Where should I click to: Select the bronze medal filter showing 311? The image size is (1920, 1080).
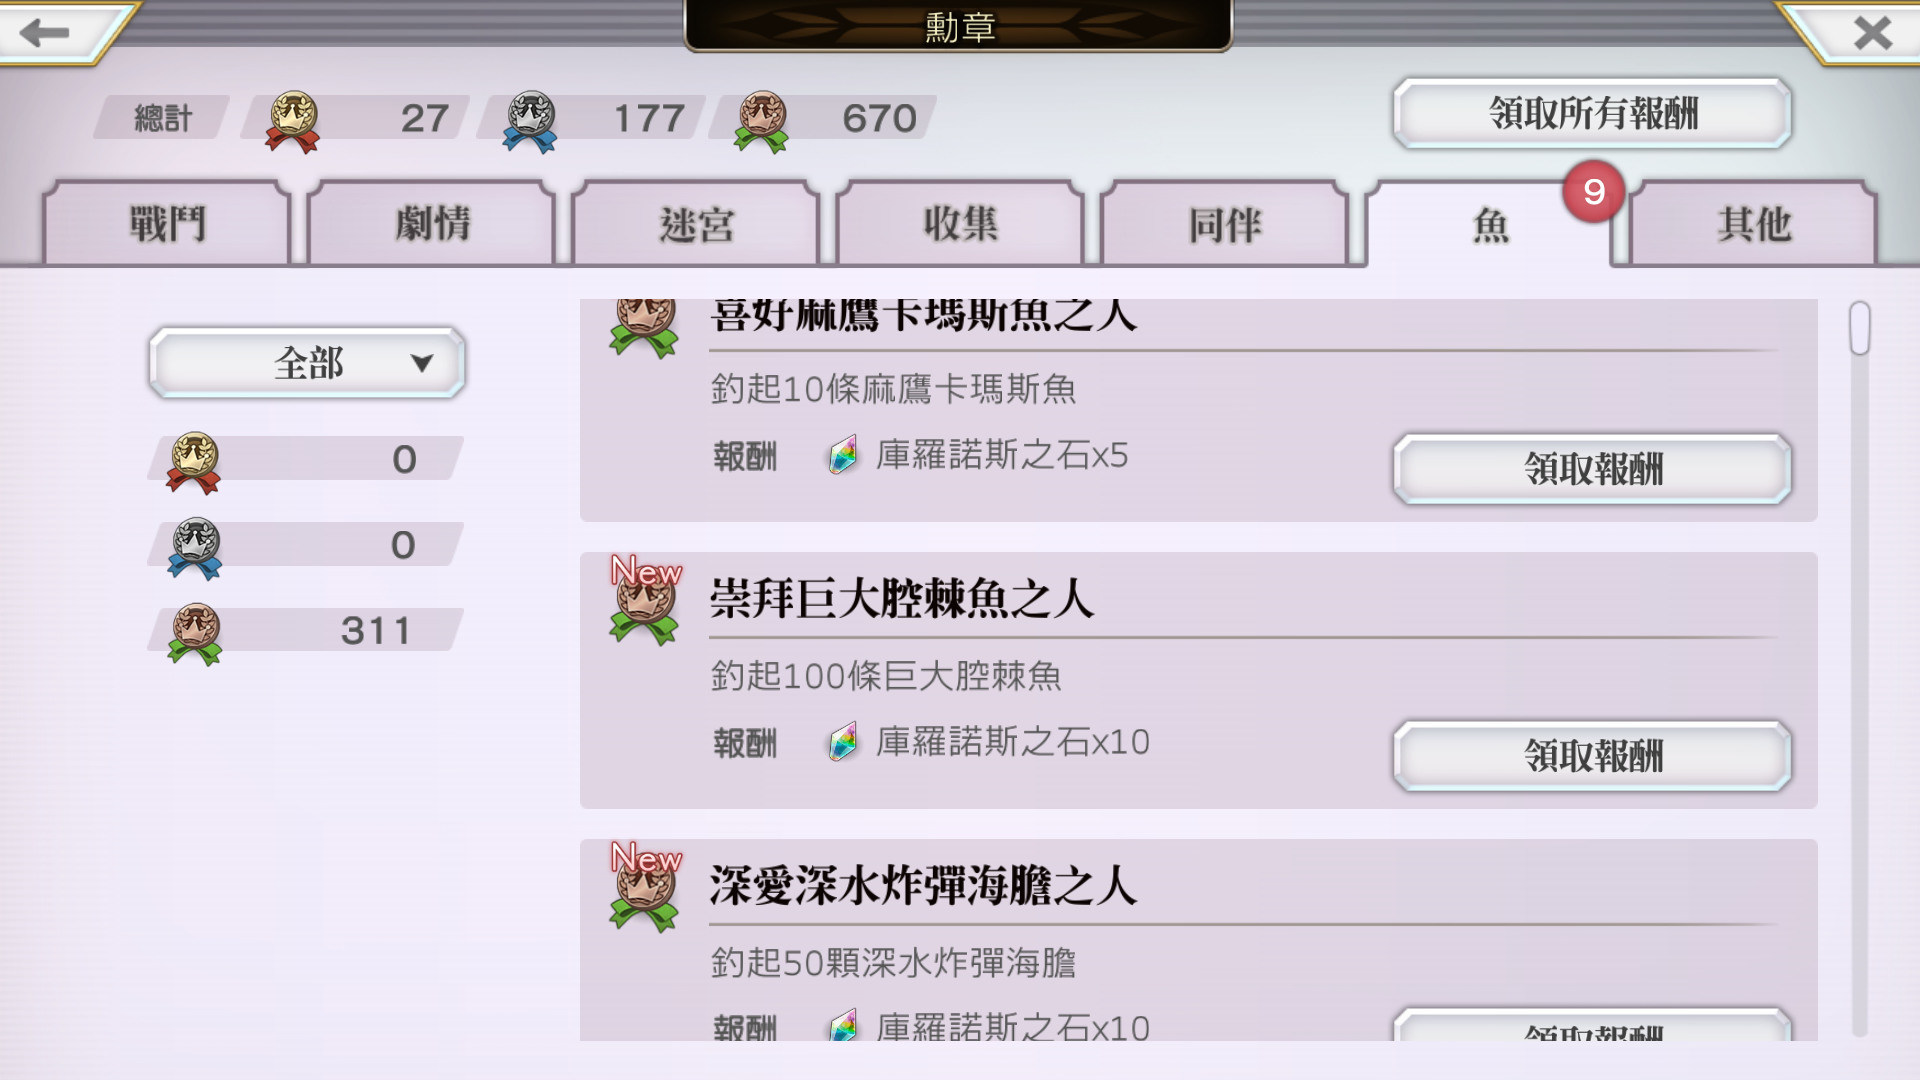pos(305,632)
